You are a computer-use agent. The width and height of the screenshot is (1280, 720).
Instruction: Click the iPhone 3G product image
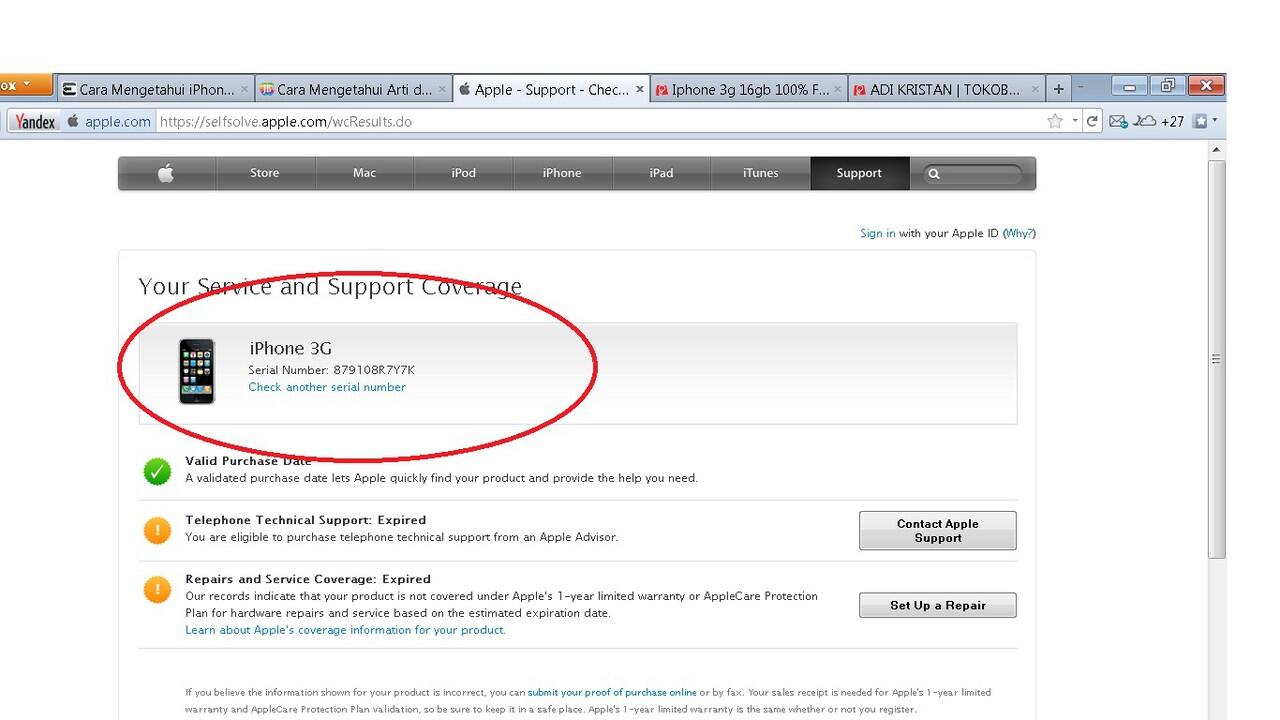197,371
